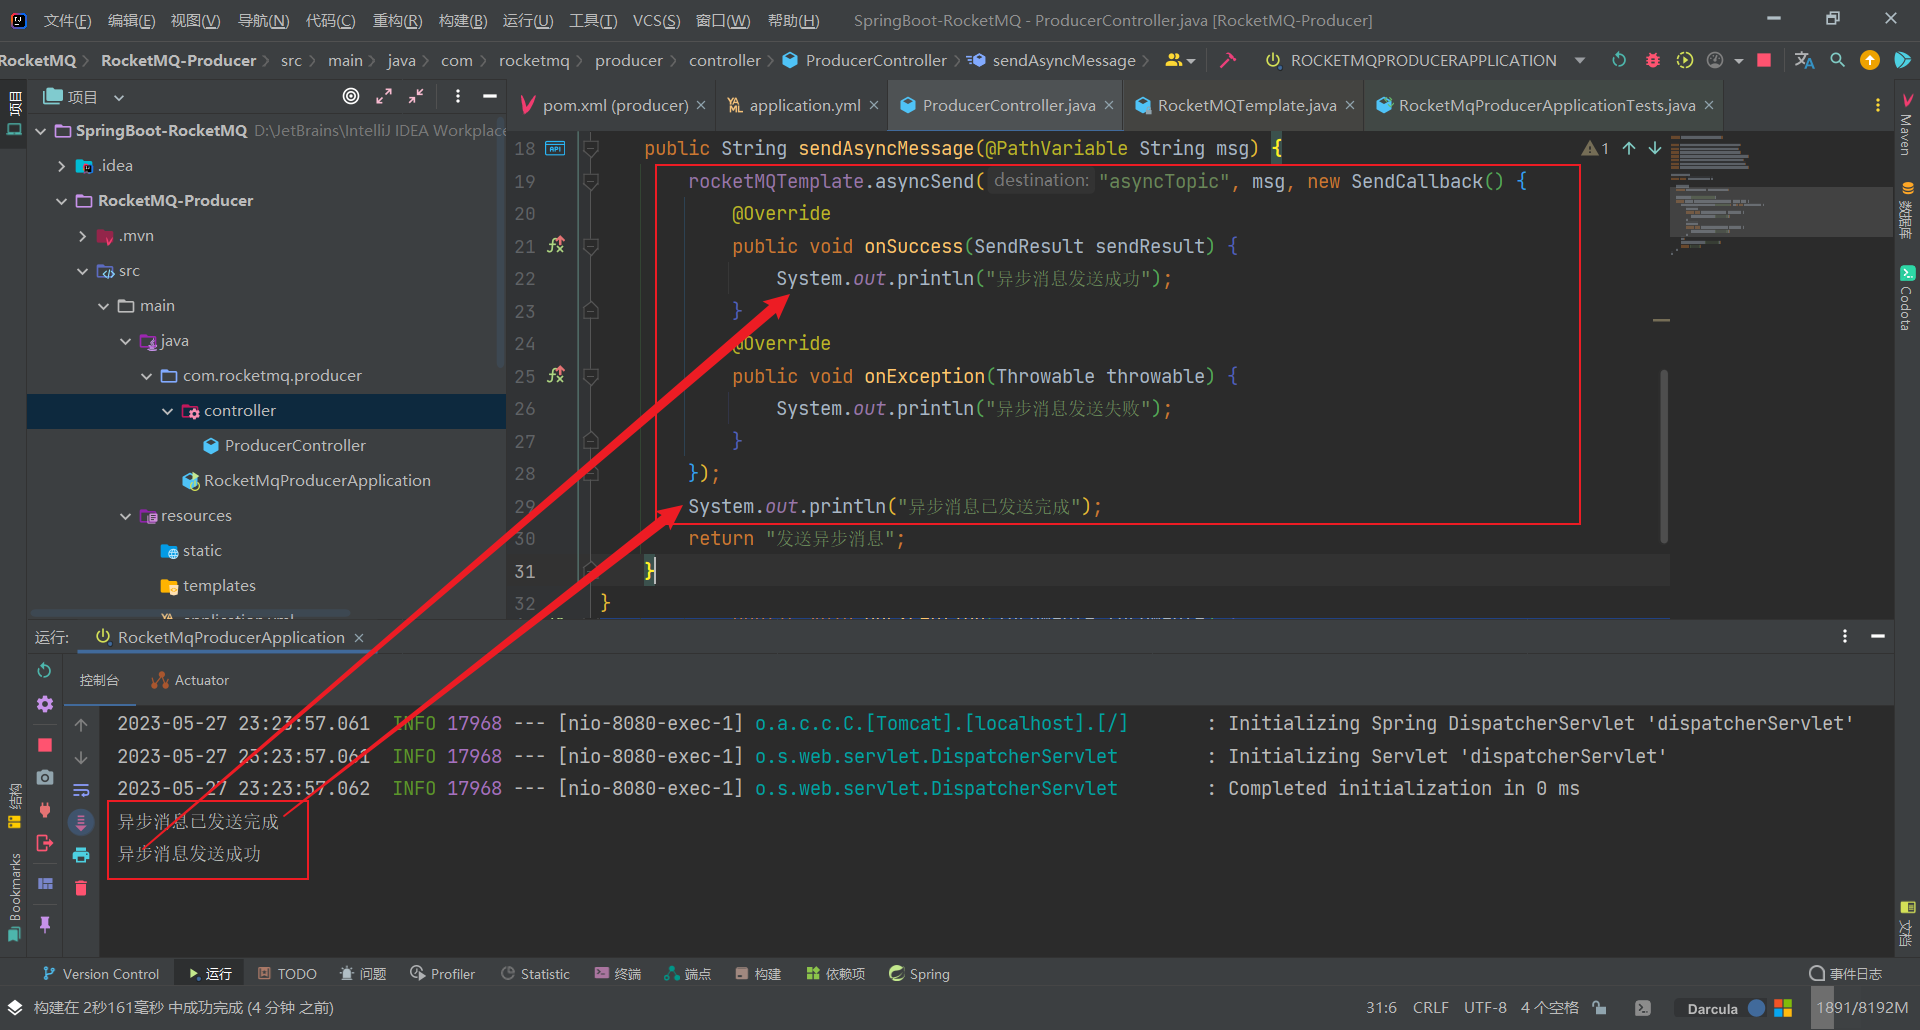The image size is (1920, 1030).
Task: Click the Build project hammer icon
Action: pos(1227,60)
